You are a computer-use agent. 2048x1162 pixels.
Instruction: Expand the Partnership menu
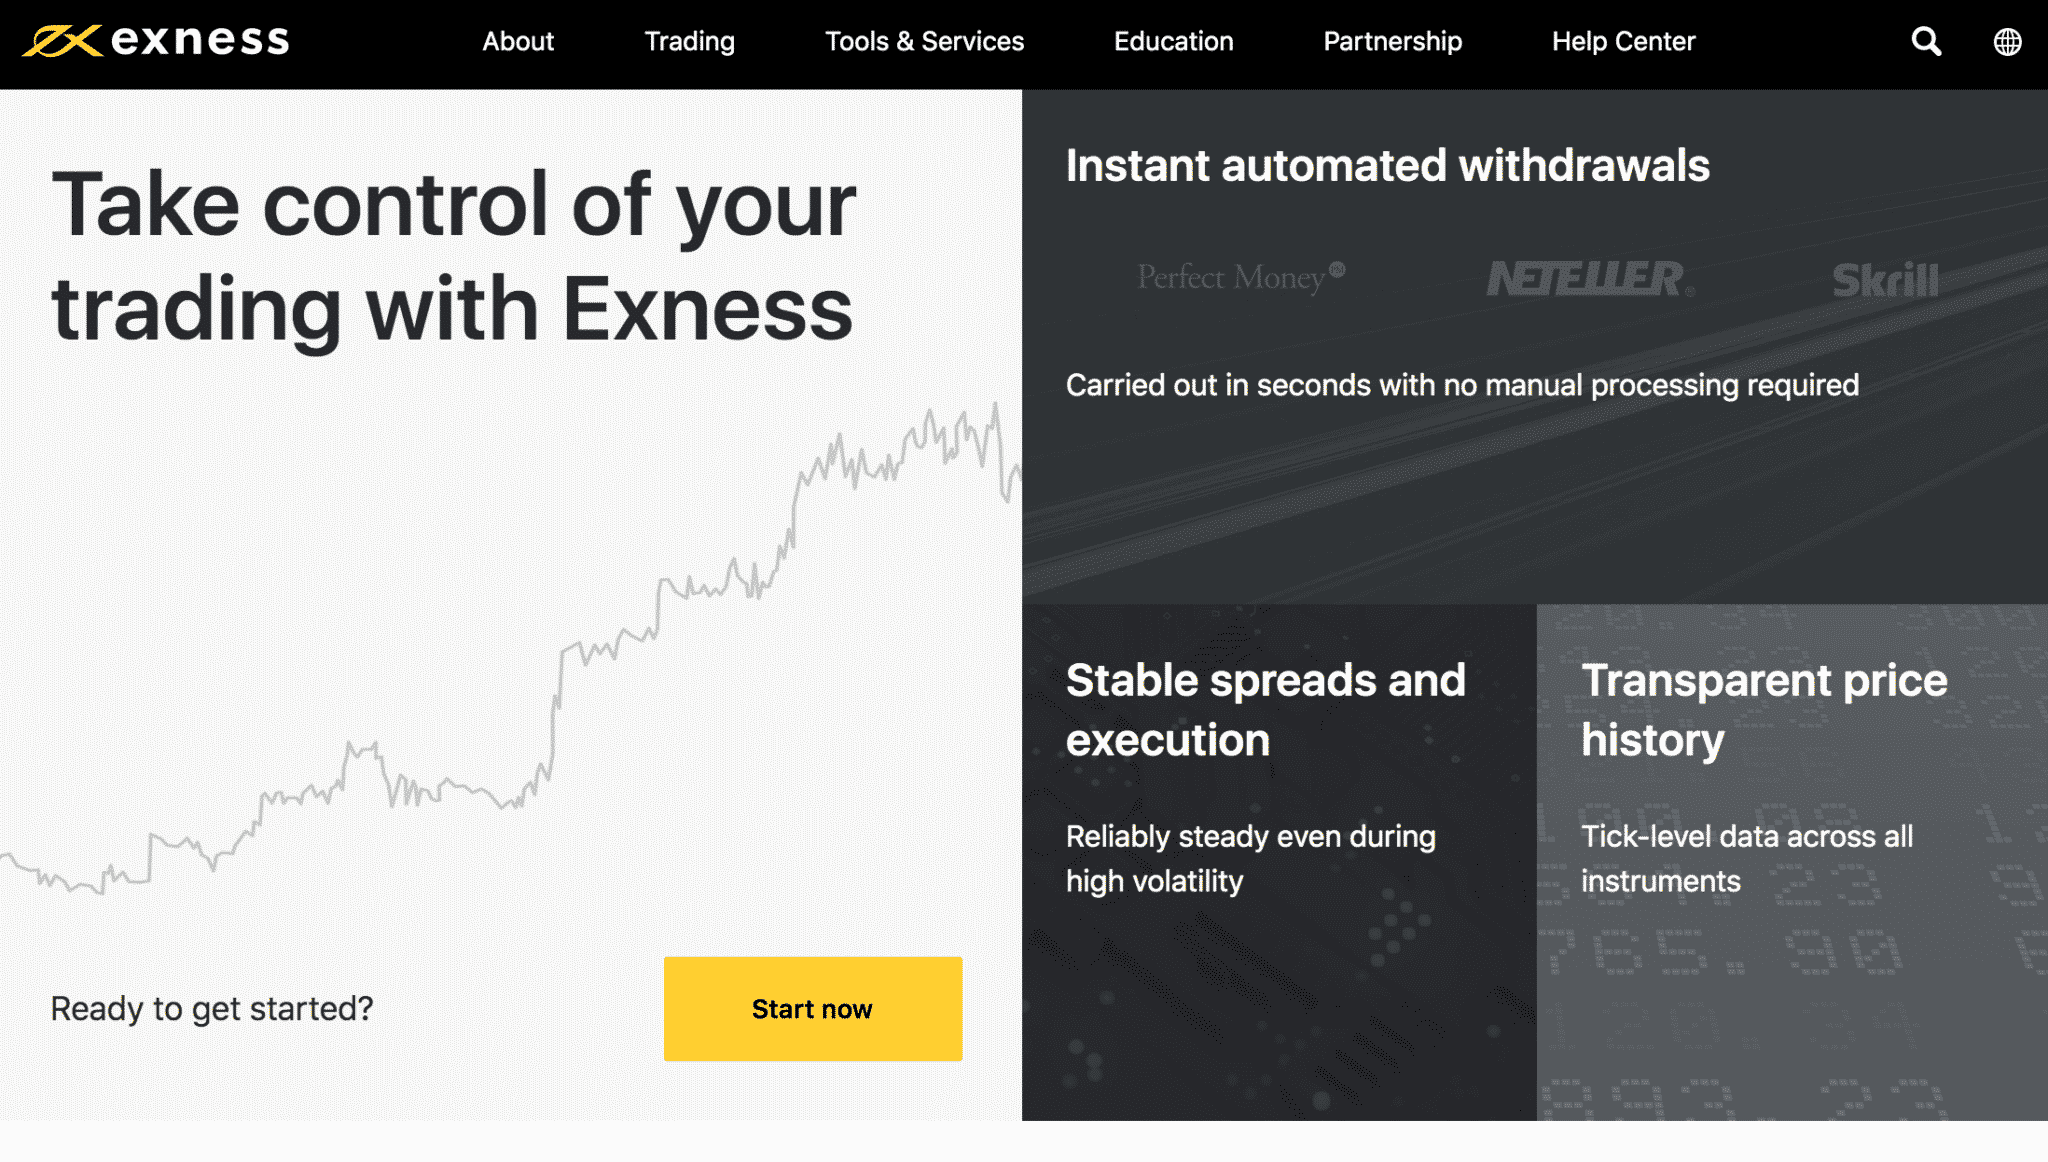pos(1390,41)
